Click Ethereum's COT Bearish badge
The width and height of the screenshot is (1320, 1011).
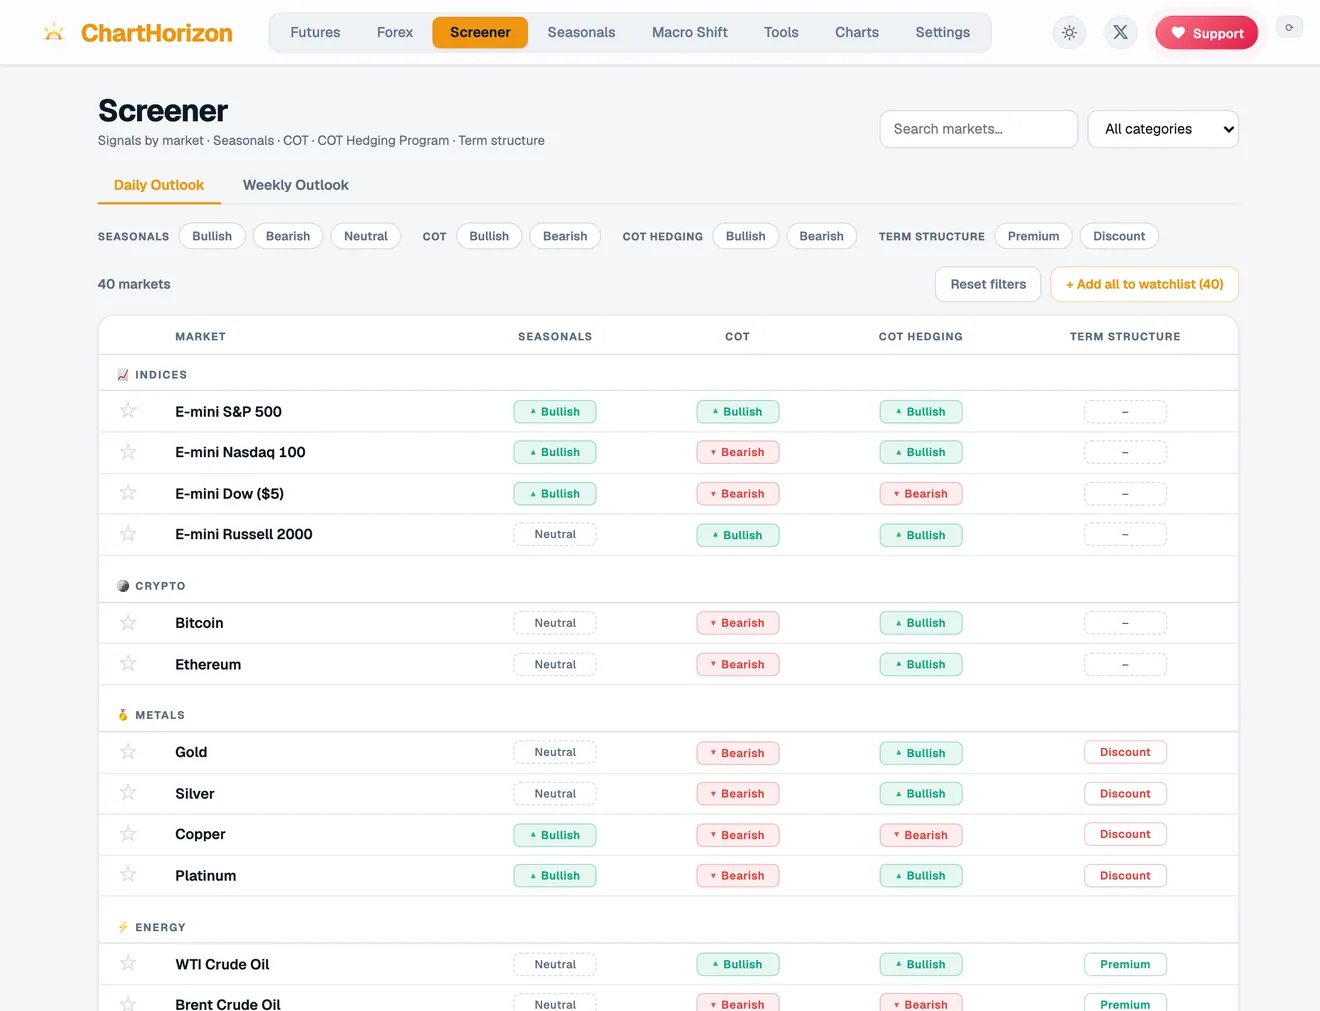tap(738, 664)
